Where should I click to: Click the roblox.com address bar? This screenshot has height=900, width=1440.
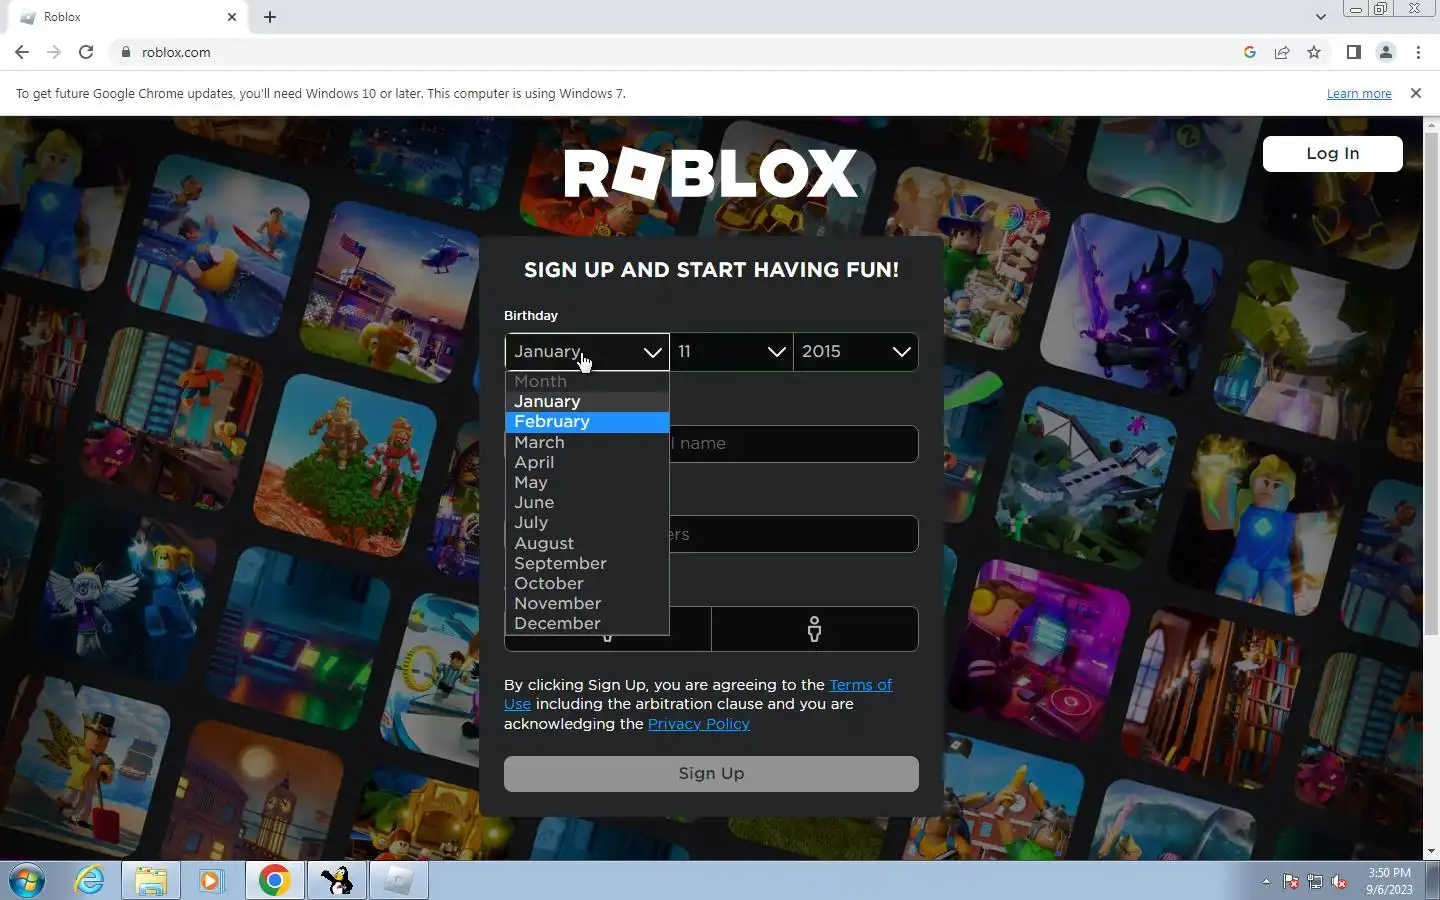670,52
